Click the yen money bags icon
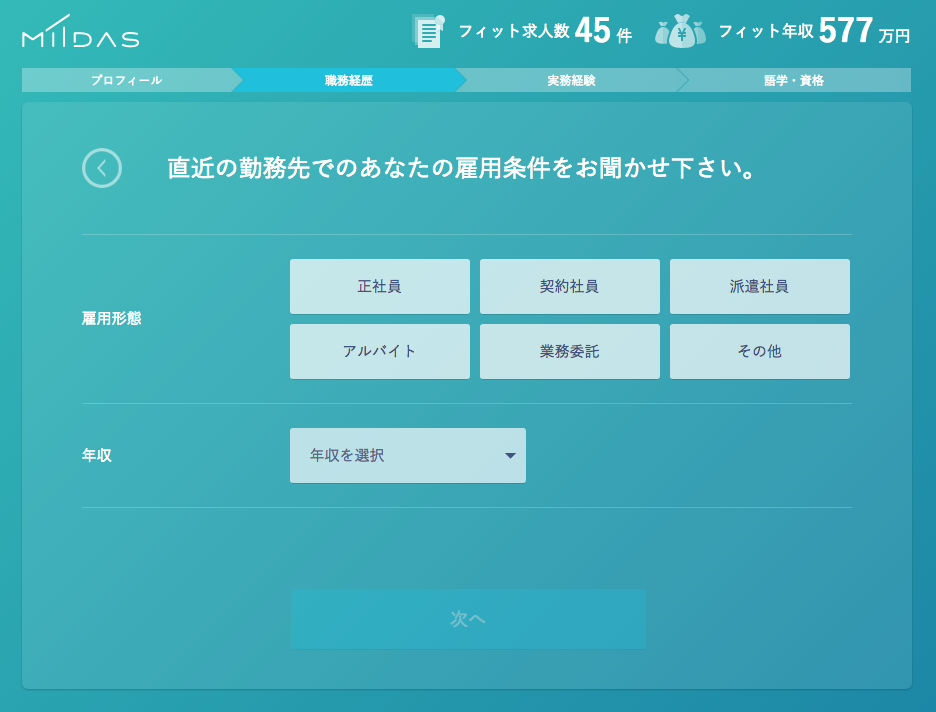The image size is (936, 712). point(680,31)
